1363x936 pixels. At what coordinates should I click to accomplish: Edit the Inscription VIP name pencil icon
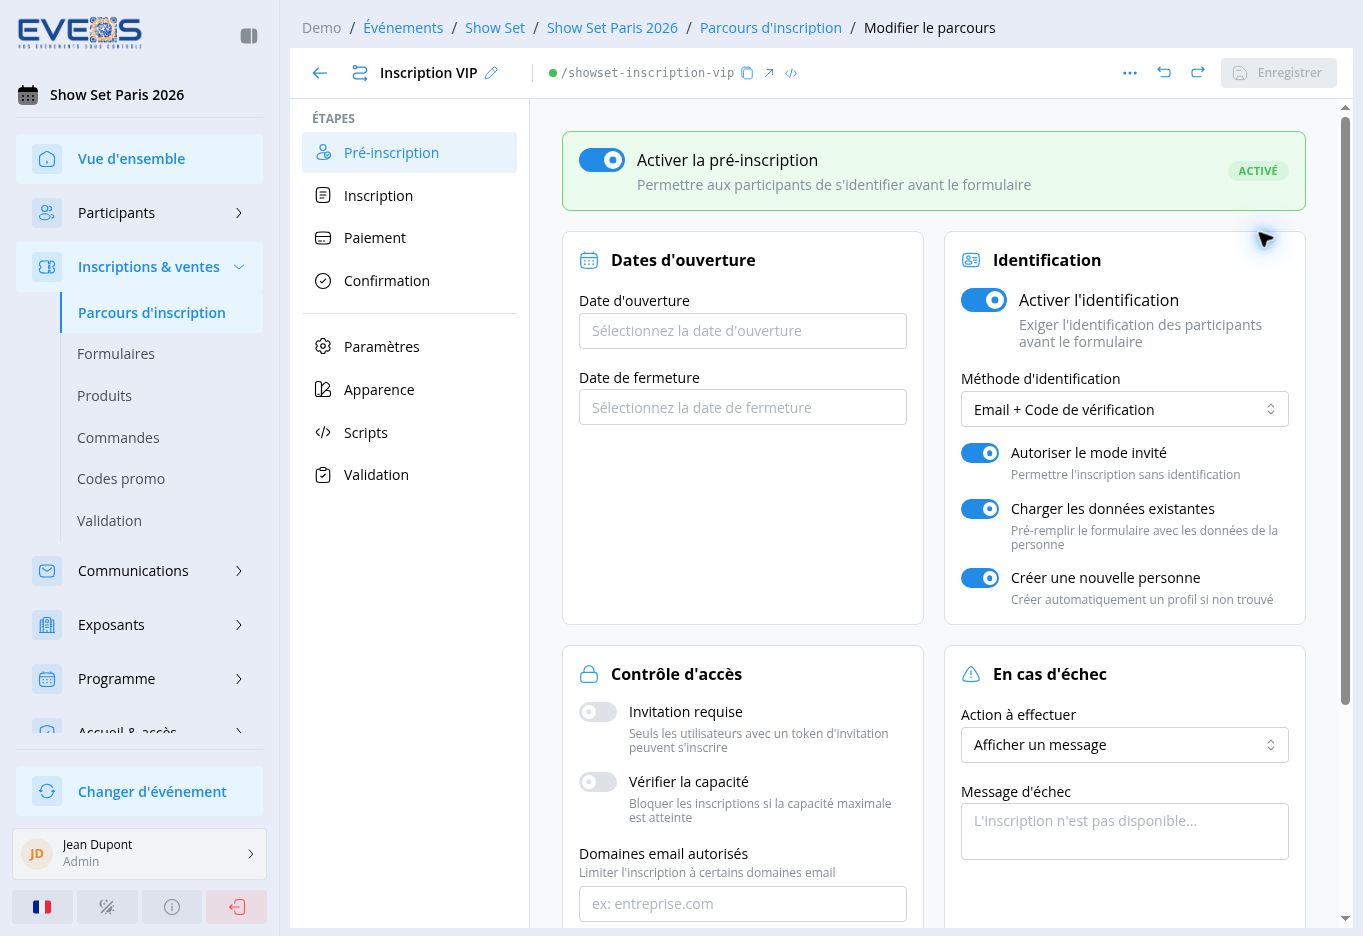(491, 73)
